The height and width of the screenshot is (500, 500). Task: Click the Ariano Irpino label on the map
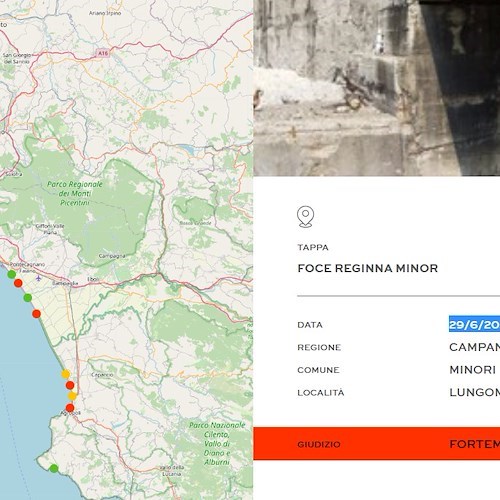105,13
